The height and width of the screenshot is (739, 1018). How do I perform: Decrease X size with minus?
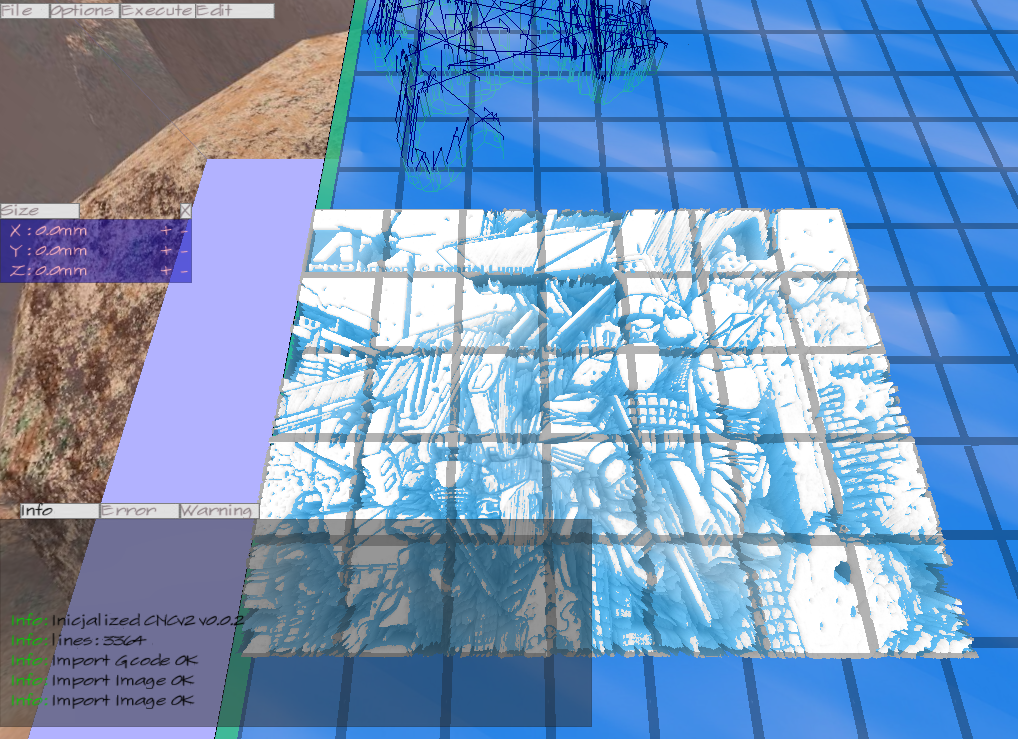click(184, 231)
